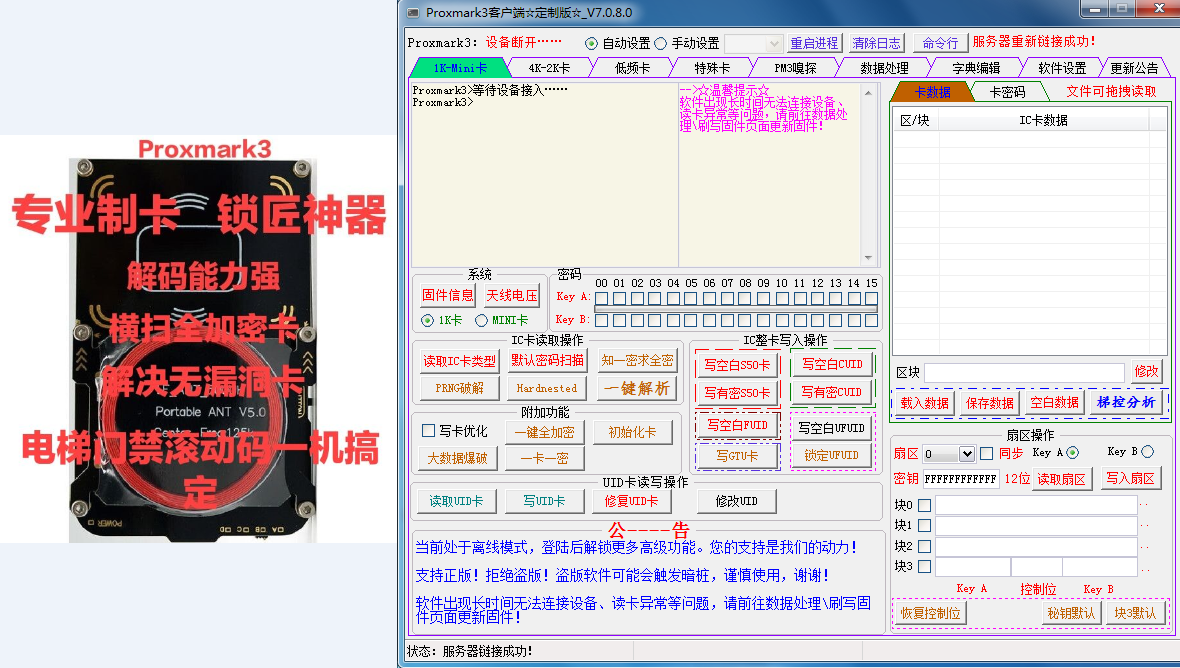Switch to the 1K-Mini卡 tab
This screenshot has height=668, width=1180.
pos(460,68)
